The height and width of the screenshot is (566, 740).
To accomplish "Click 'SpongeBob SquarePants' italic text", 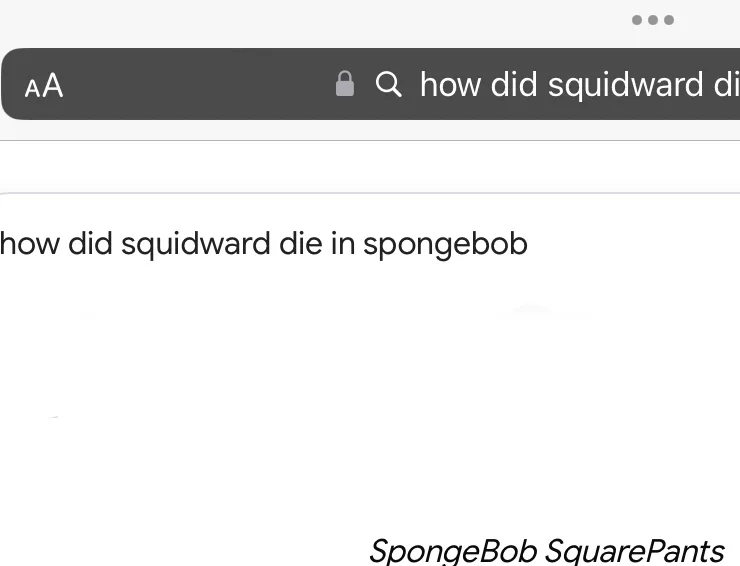I will tap(546, 550).
